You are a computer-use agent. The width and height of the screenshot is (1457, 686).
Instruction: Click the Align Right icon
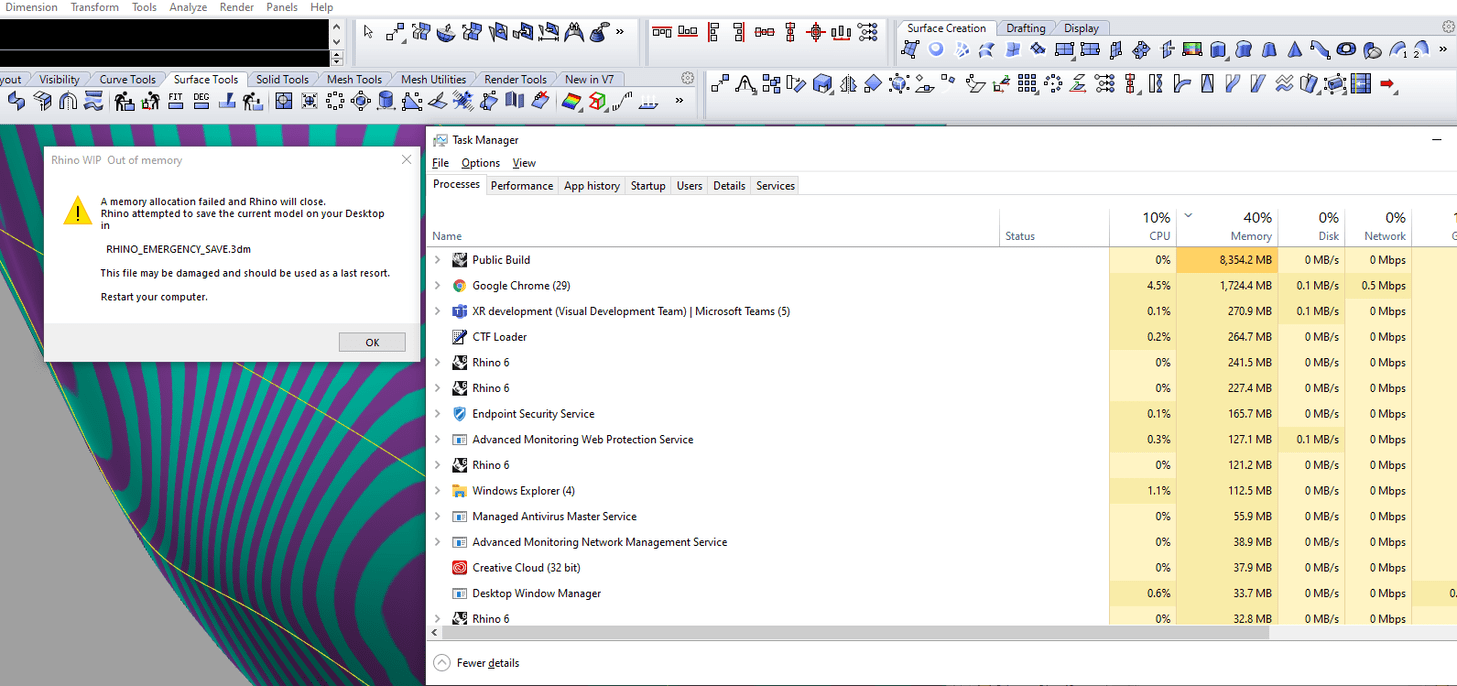739,32
